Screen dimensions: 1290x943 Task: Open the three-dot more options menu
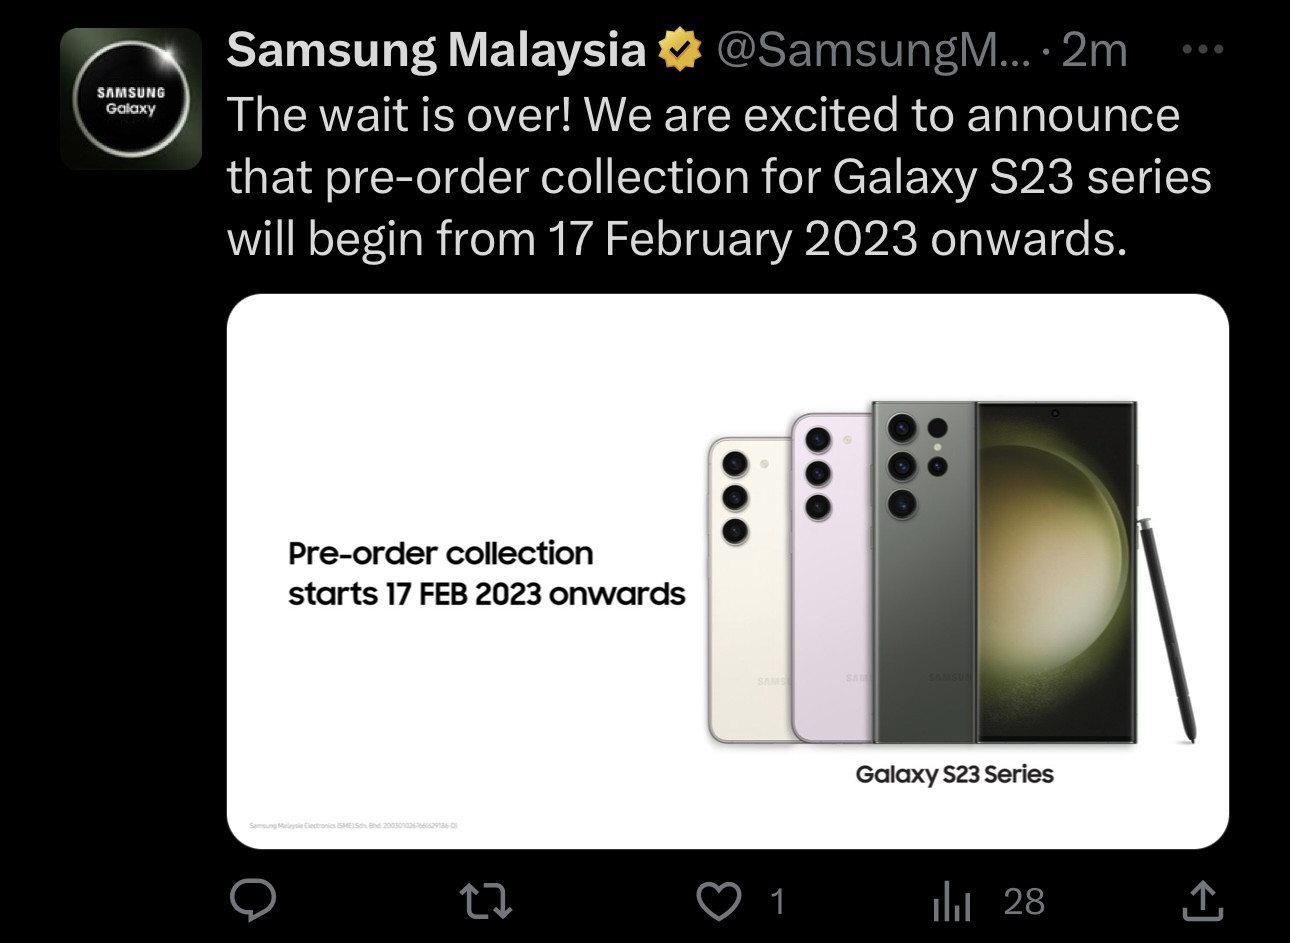[x=1202, y=48]
